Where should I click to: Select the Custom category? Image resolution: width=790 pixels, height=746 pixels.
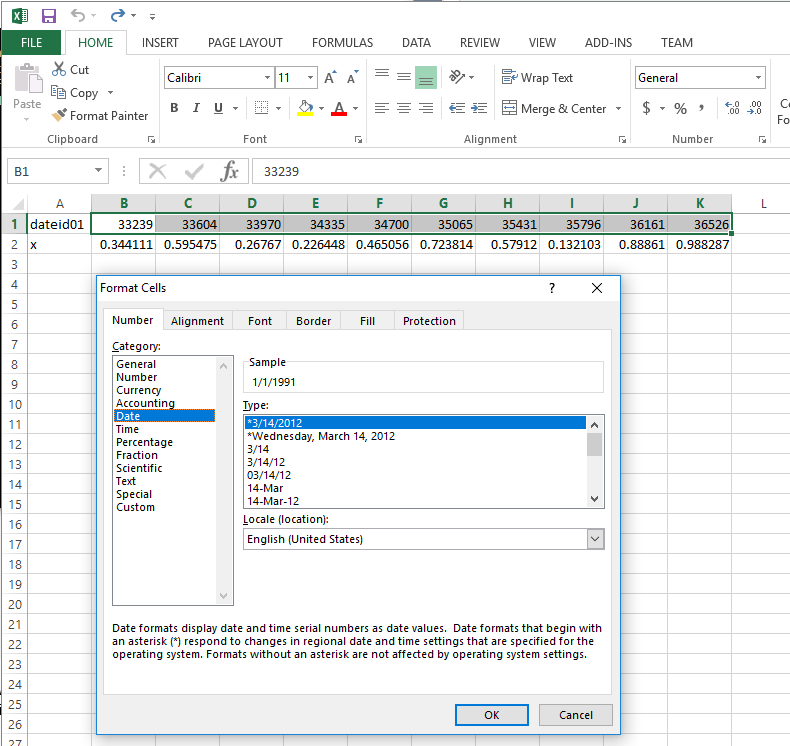[x=135, y=507]
